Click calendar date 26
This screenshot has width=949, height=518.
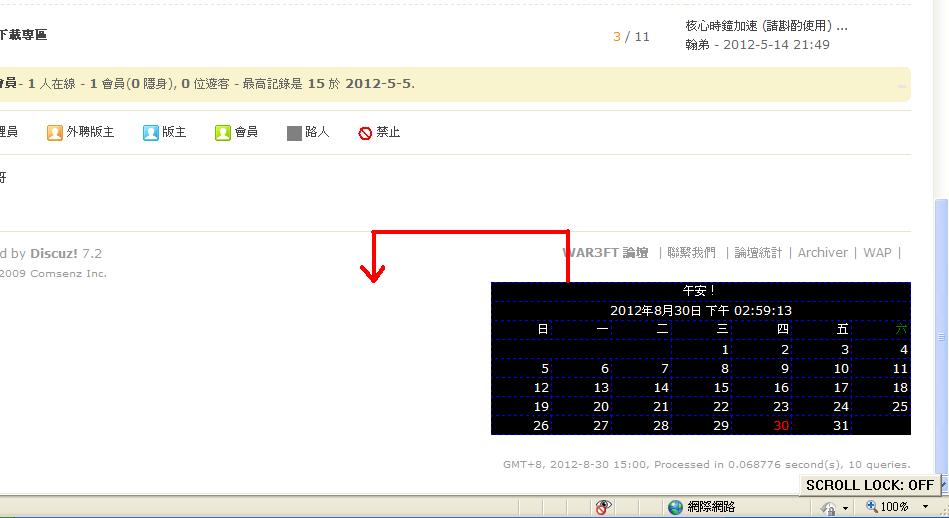coord(541,425)
